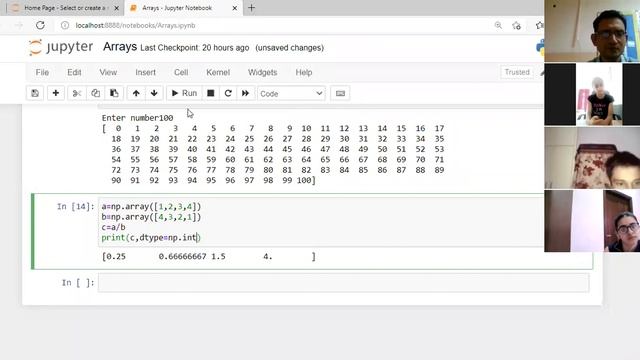
Task: Open the View menu
Action: 108,72
